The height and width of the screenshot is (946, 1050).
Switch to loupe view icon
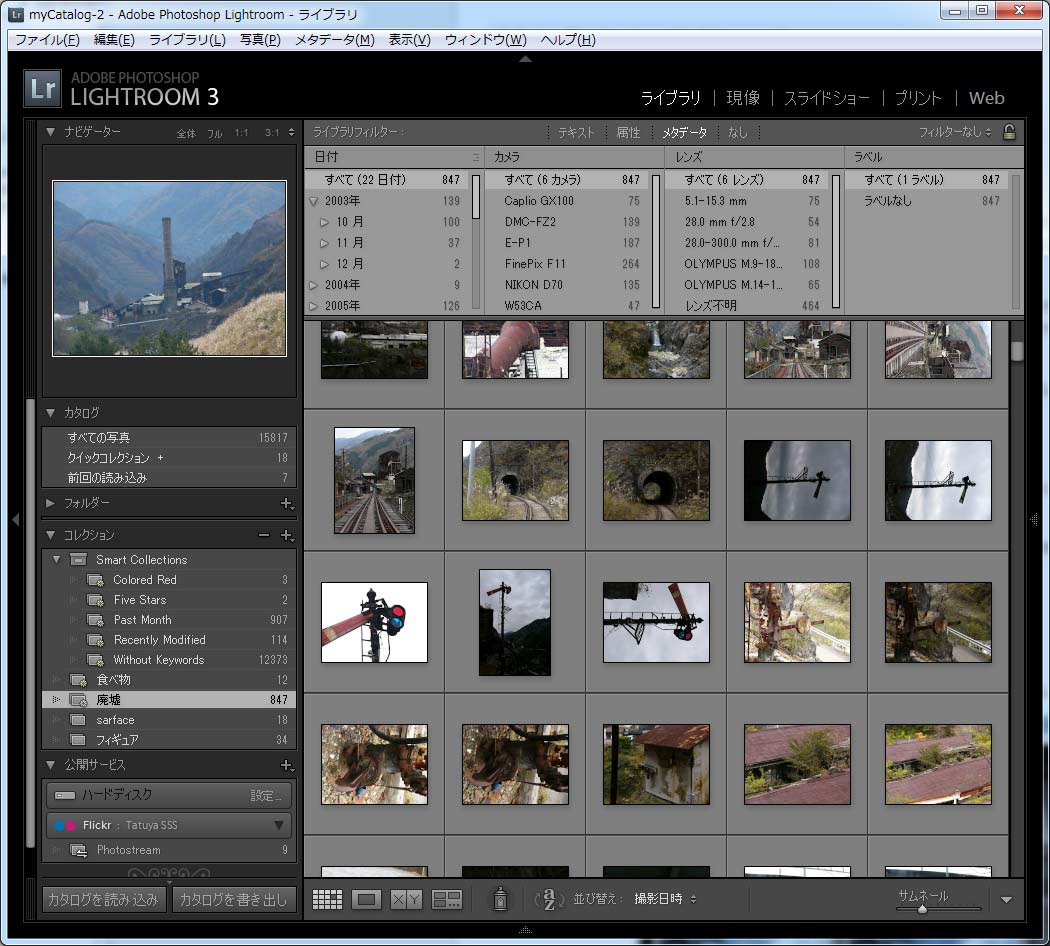(x=367, y=900)
